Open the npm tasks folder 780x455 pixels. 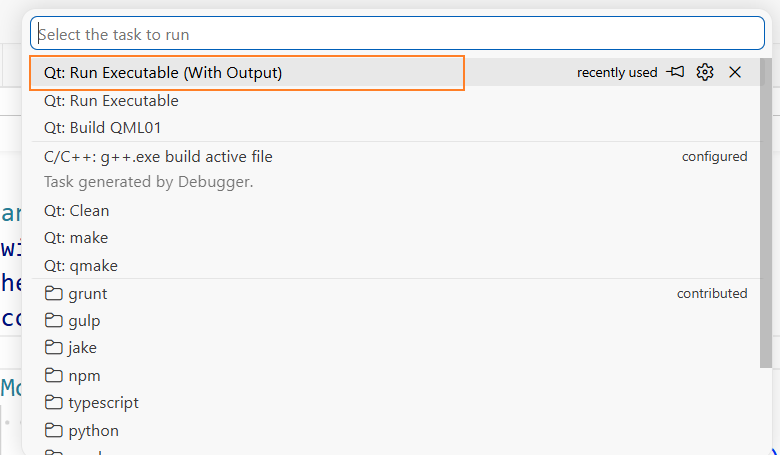[395, 375]
